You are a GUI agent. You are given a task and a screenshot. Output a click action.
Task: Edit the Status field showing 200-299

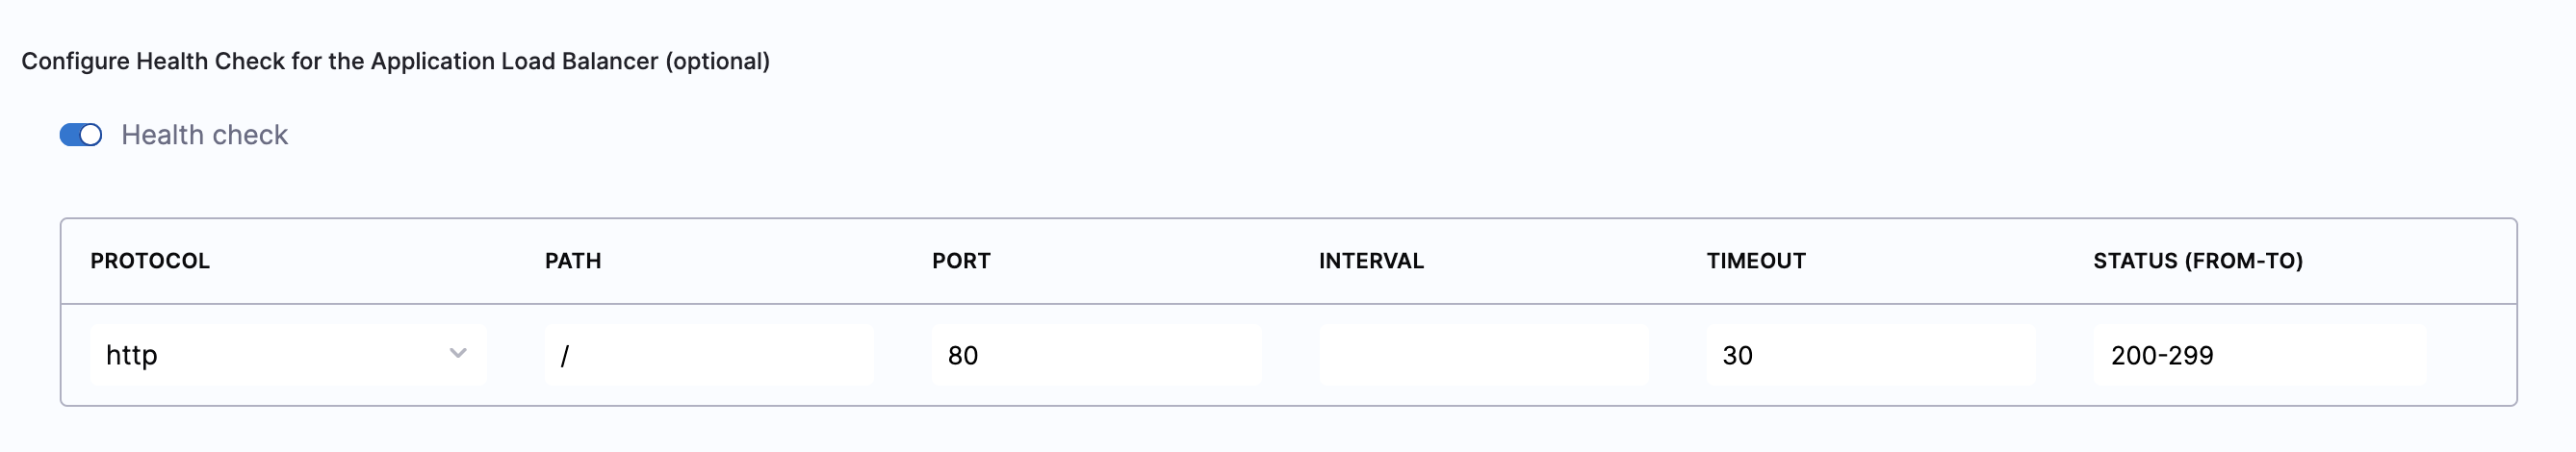[2258, 355]
